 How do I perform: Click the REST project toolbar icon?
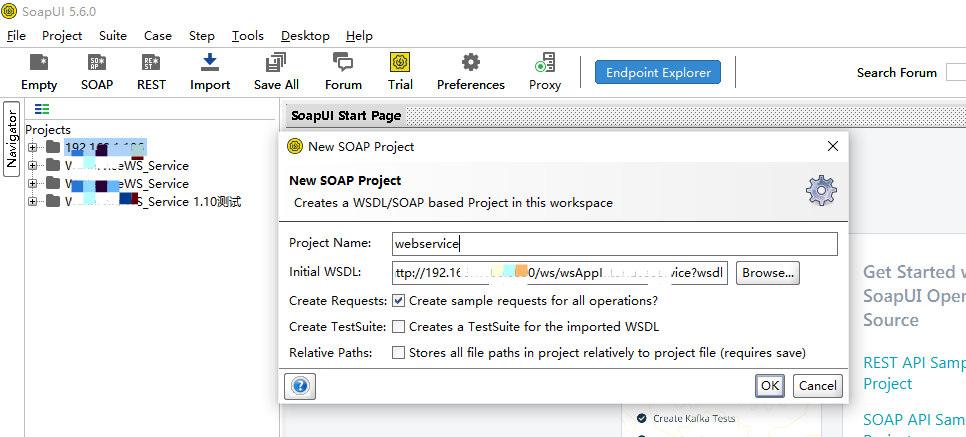coord(151,72)
